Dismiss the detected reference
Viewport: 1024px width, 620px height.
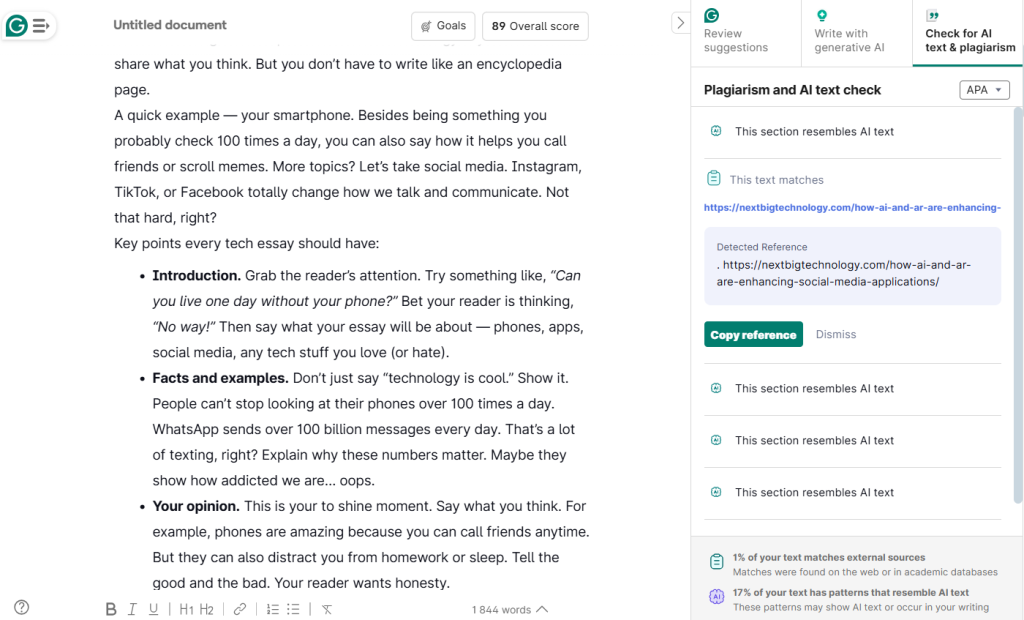[x=835, y=334]
